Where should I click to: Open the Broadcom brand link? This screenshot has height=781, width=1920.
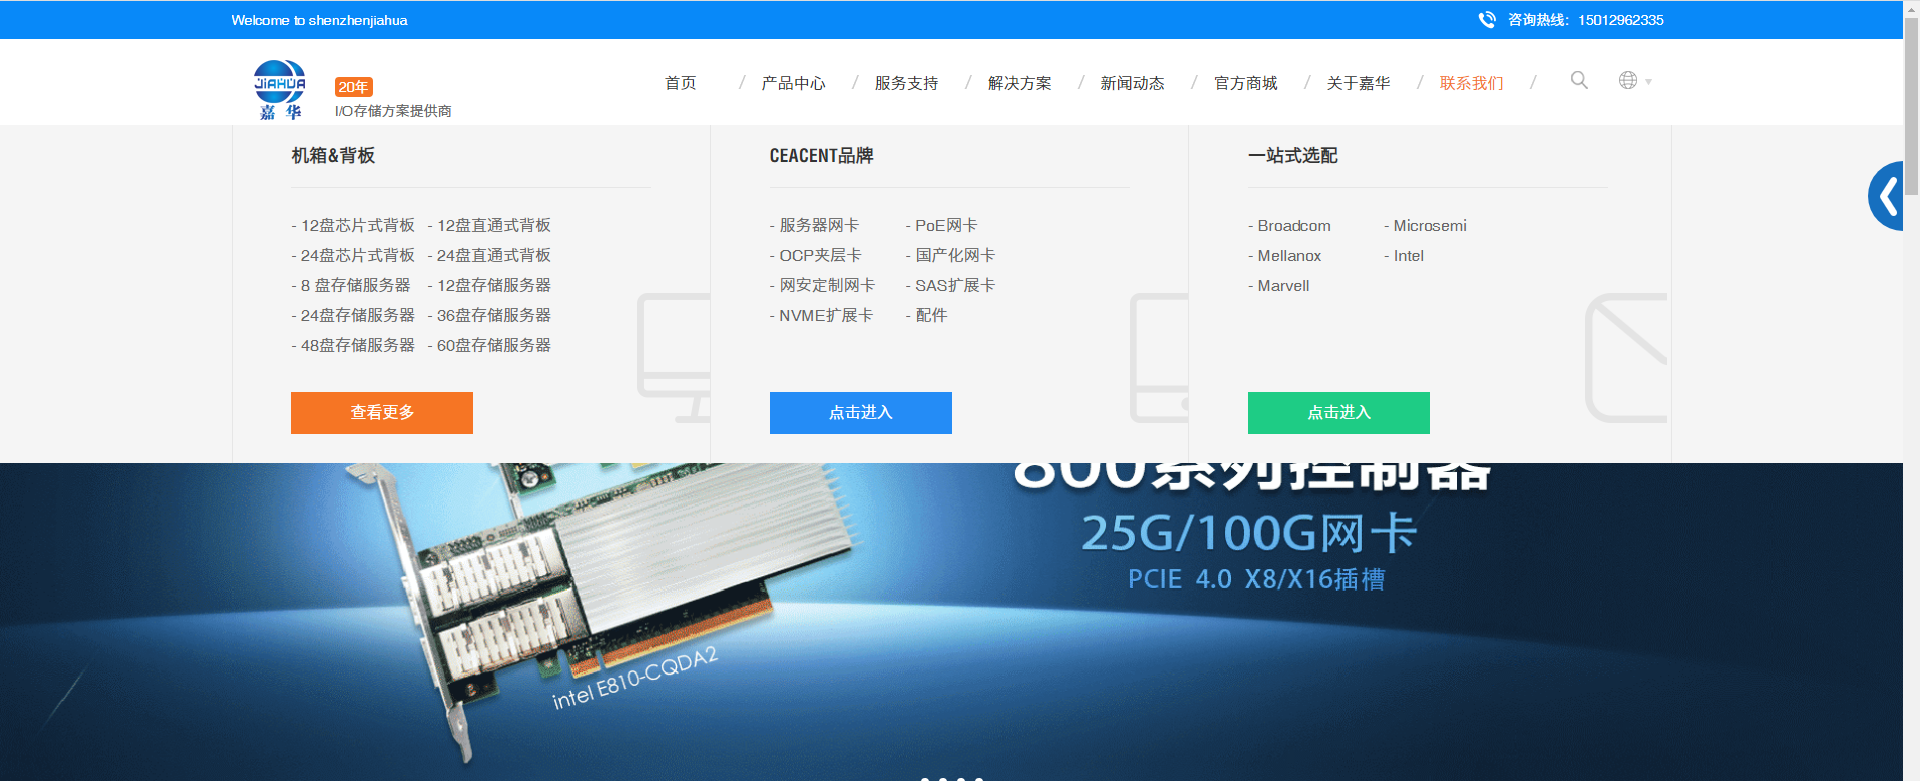(1293, 226)
